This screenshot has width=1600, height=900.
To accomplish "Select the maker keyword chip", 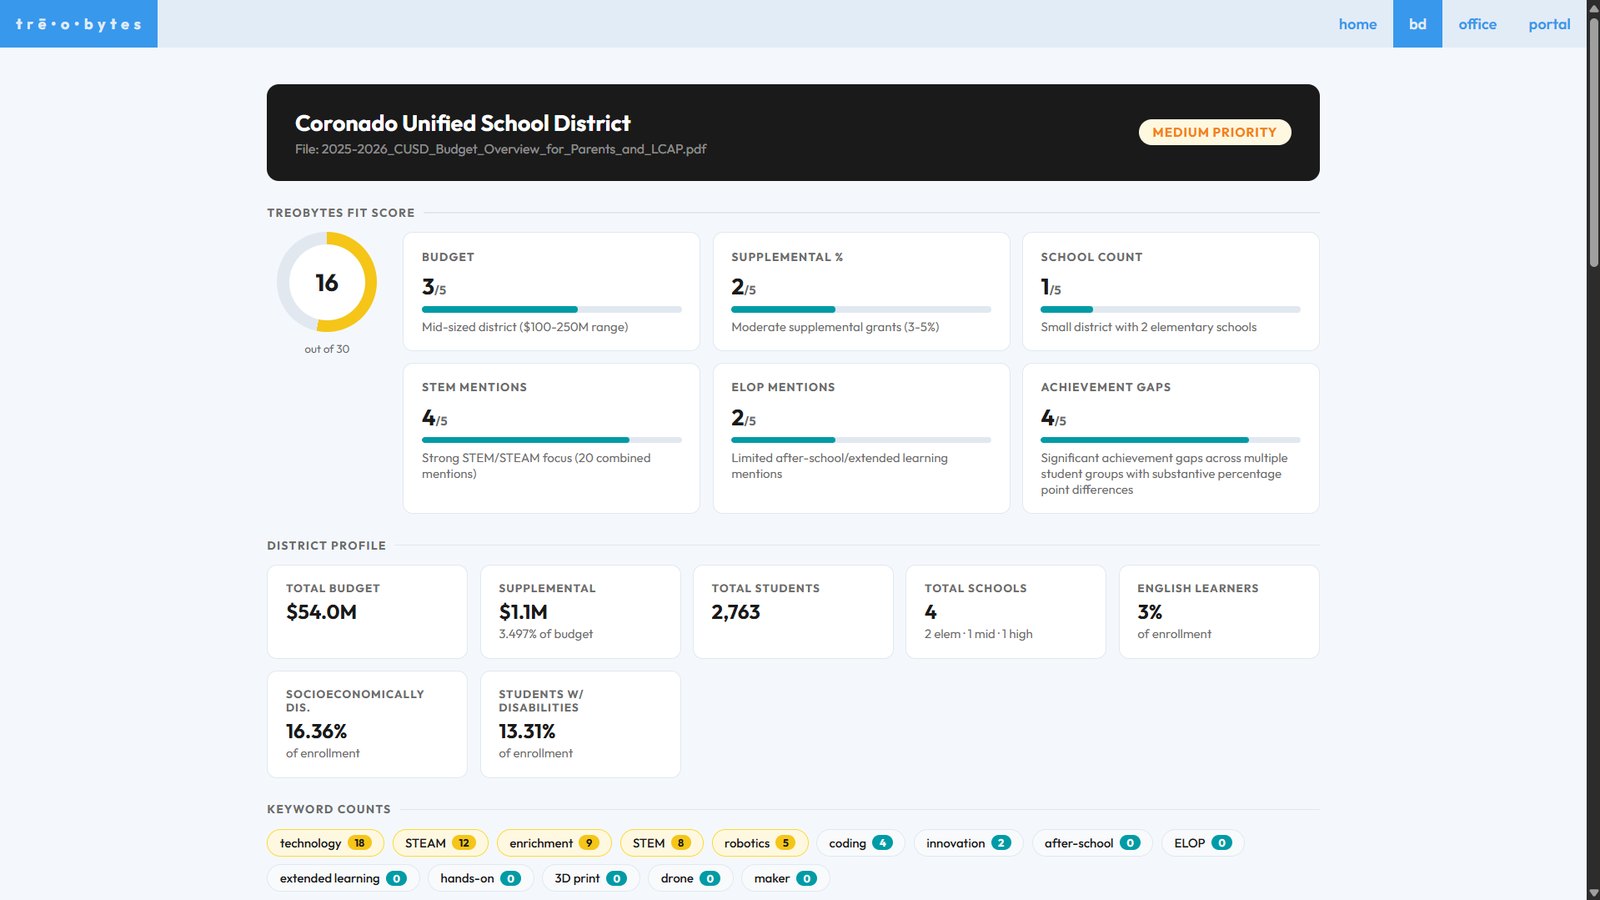I will pos(785,878).
